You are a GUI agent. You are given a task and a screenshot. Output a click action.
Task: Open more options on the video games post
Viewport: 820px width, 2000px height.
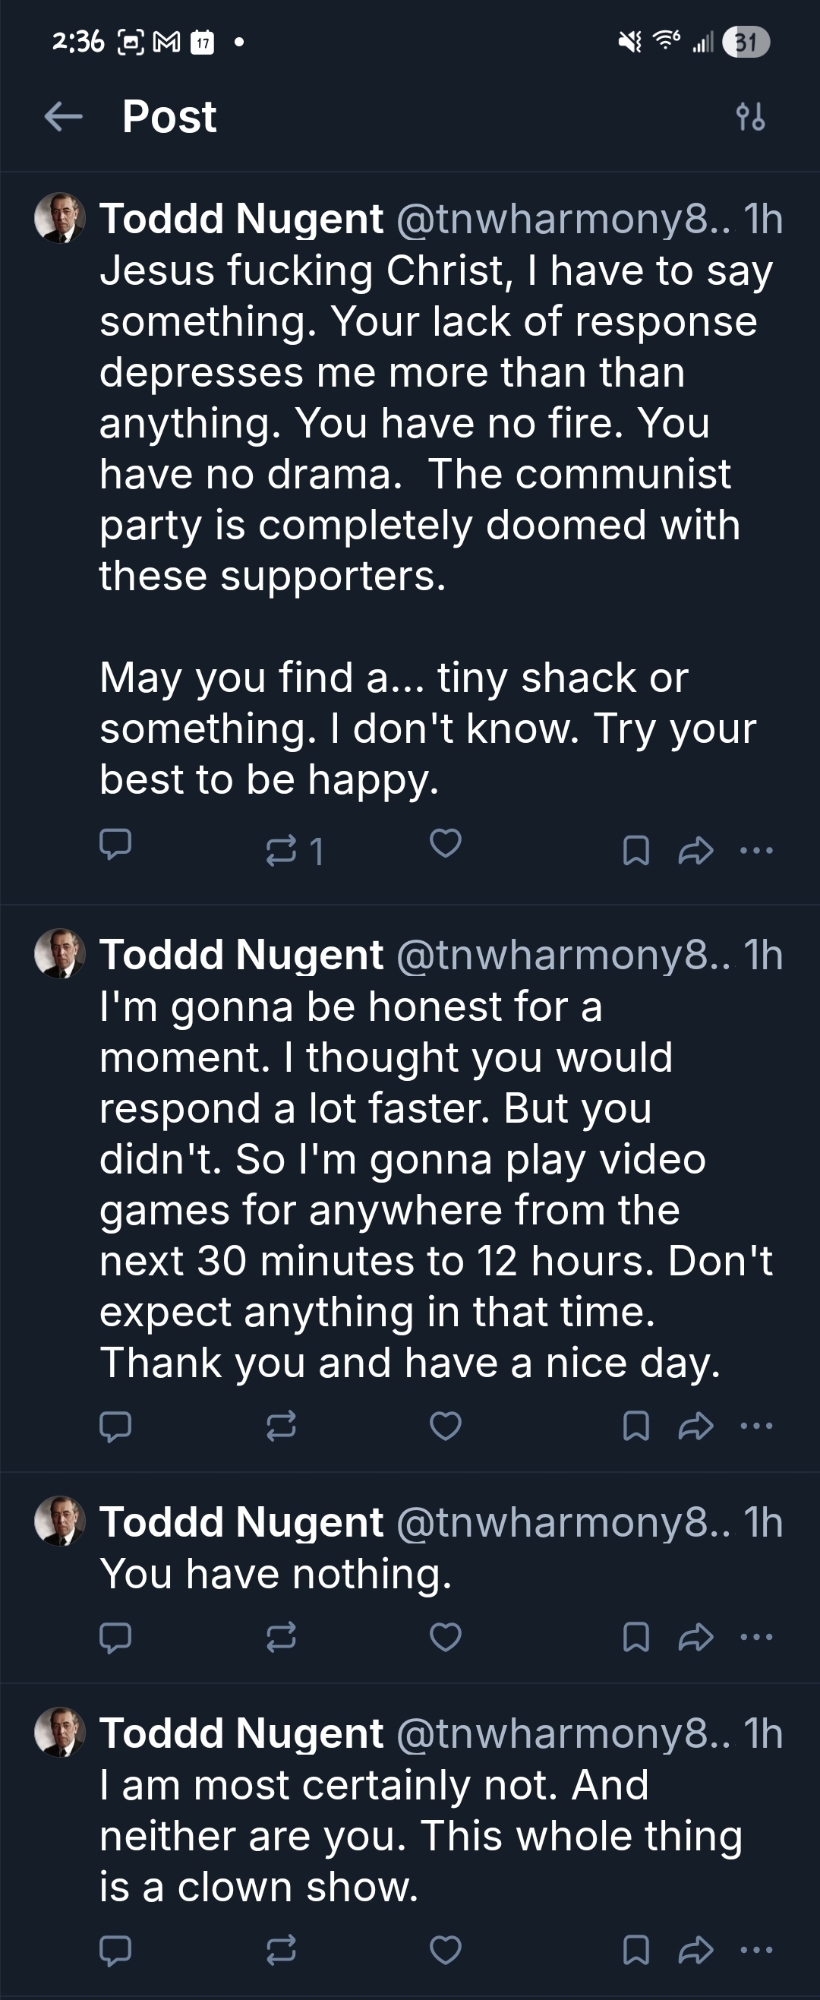point(756,1426)
